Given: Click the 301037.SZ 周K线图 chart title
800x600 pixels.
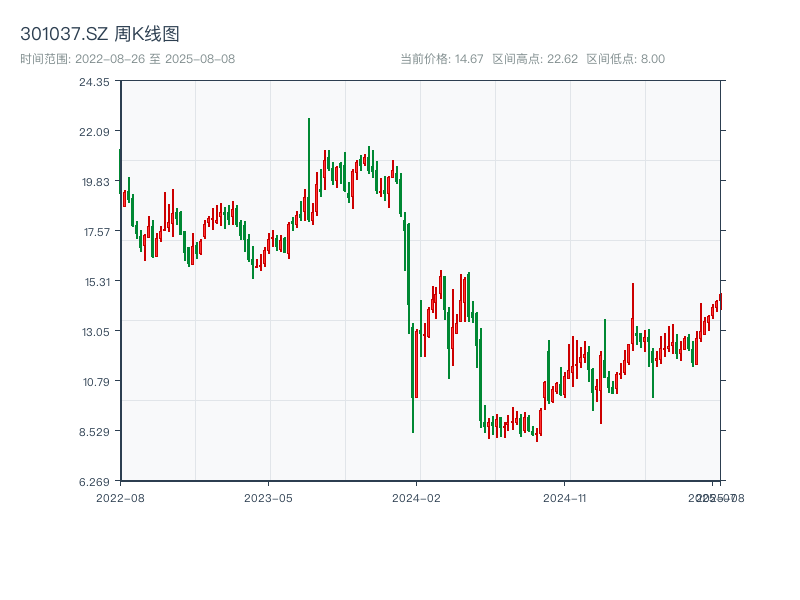Looking at the screenshot, I should (x=99, y=35).
